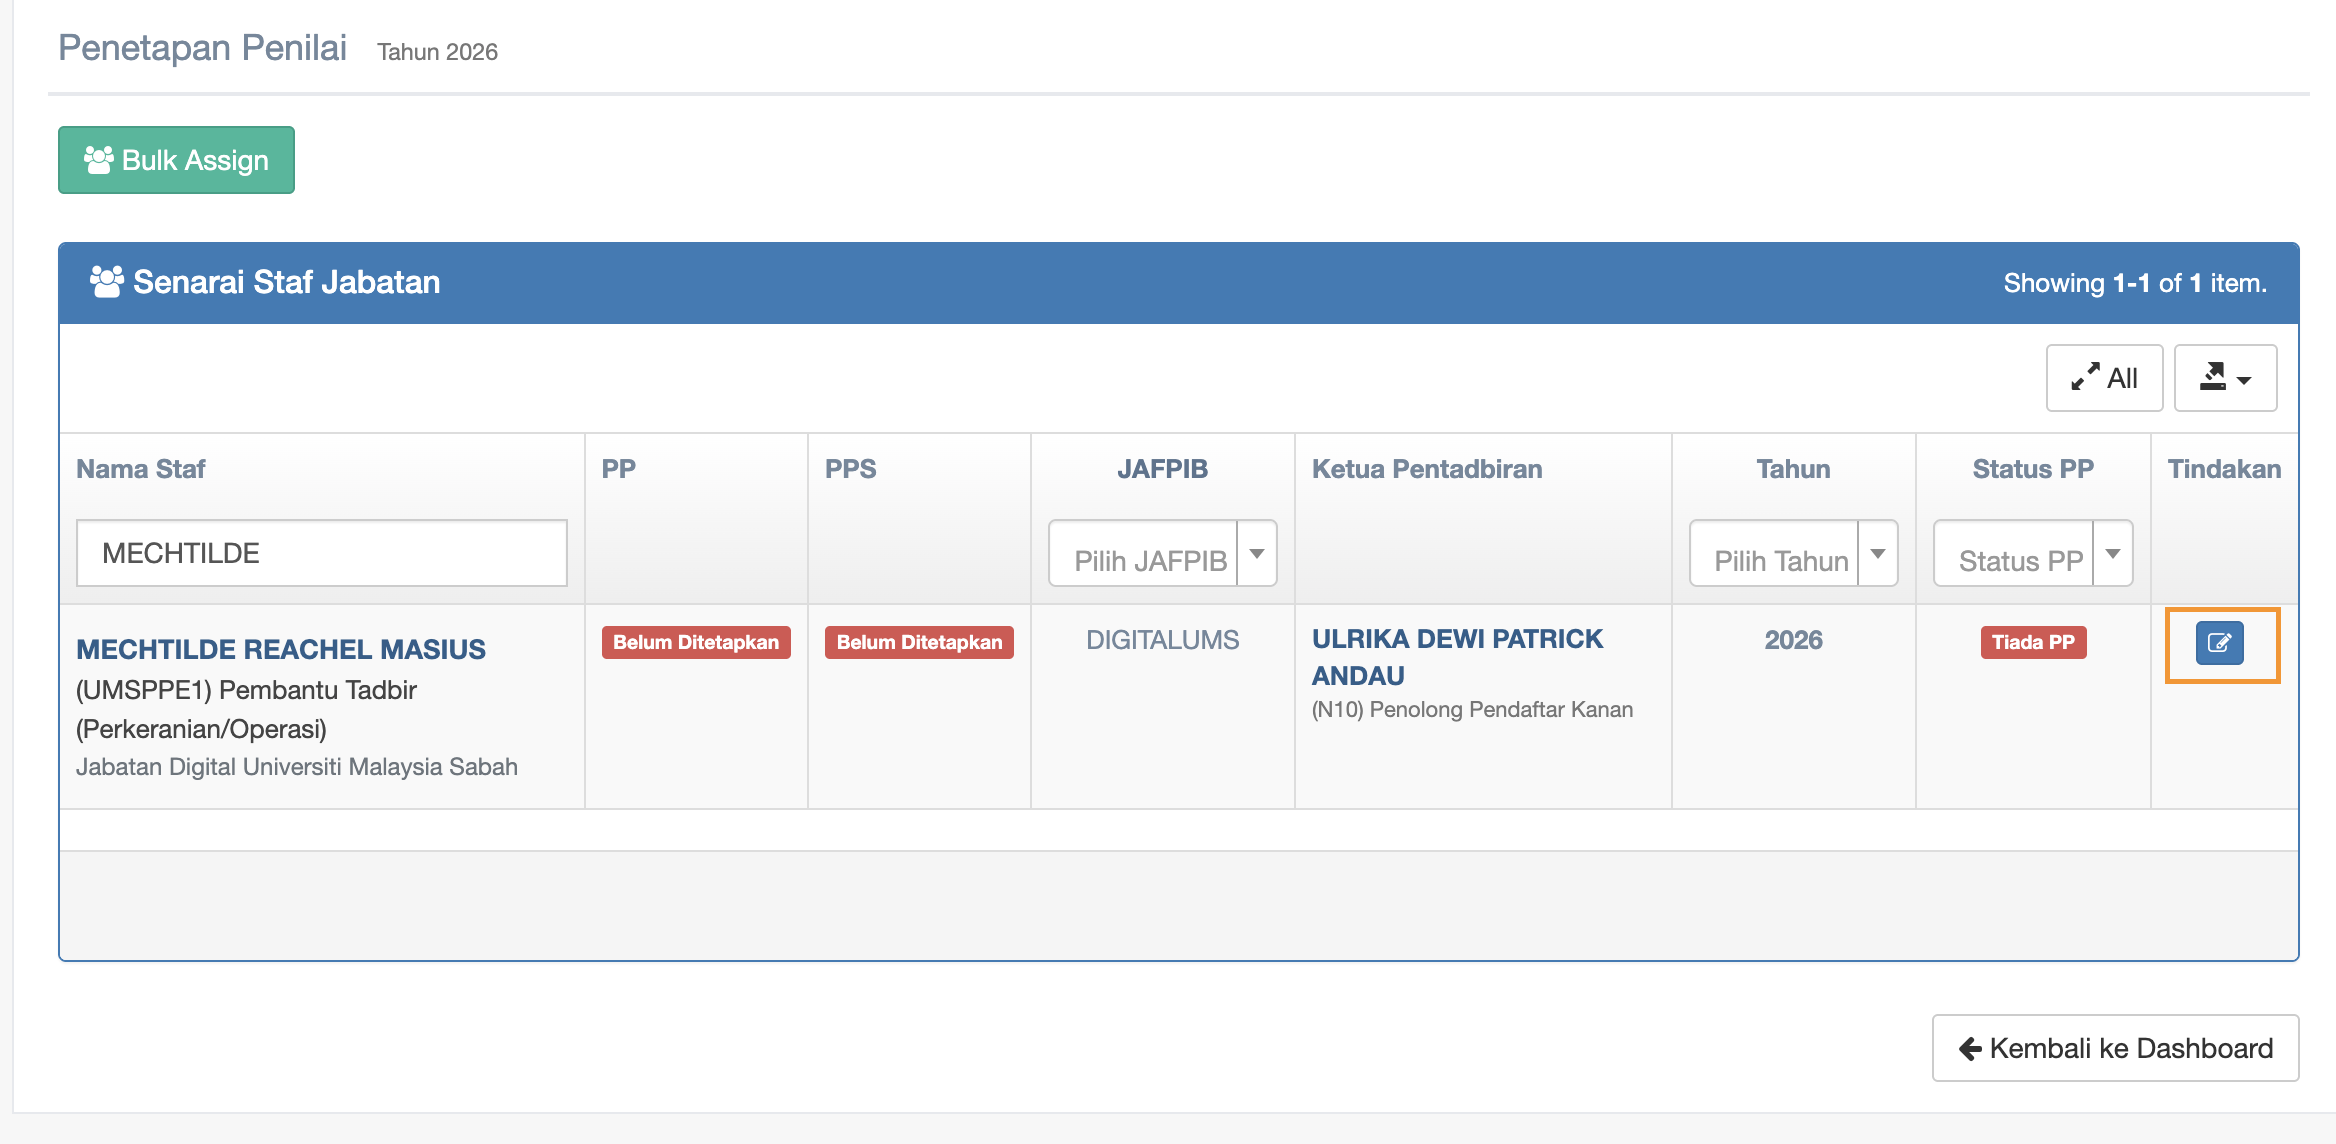Click the users icon beside Senarai Staf Jabatan
Image resolution: width=2336 pixels, height=1144 pixels.
[x=106, y=282]
